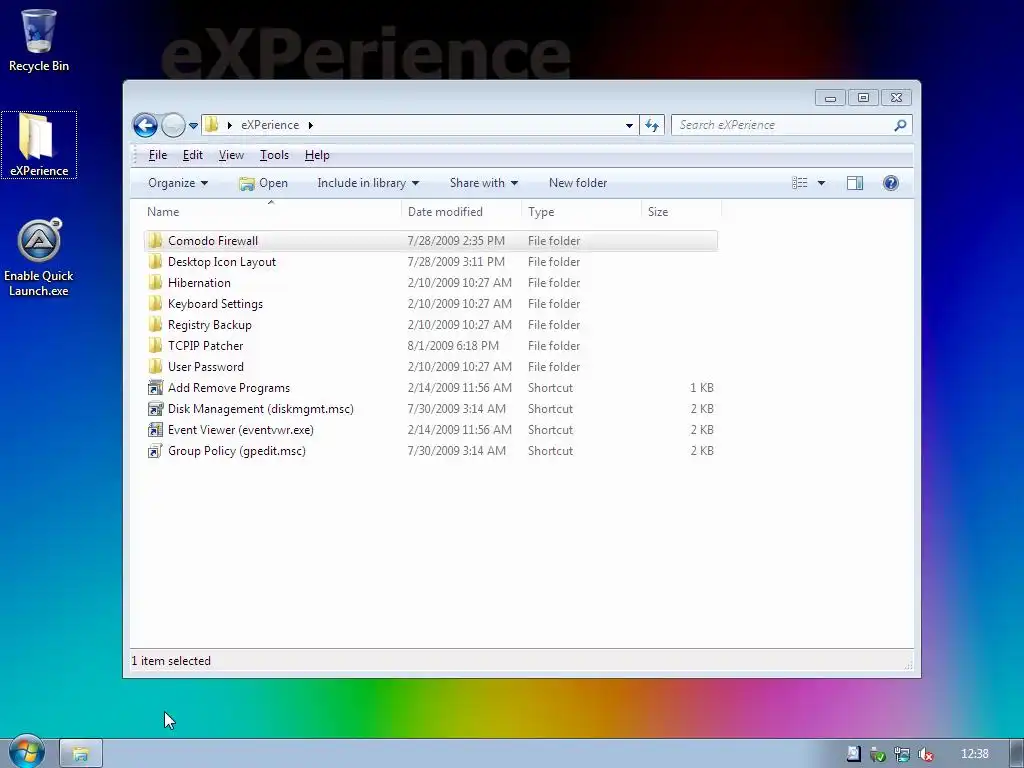
Task: Click the first tray icon left of shield
Action: pyautogui.click(x=854, y=754)
